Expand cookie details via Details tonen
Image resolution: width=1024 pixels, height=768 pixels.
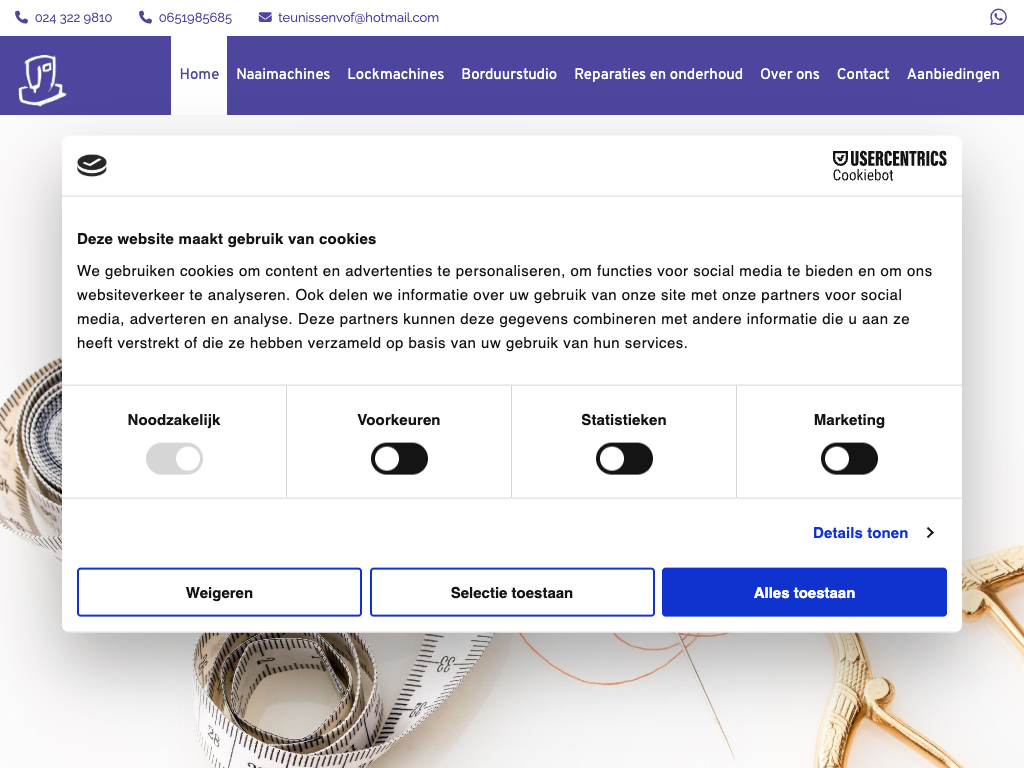(860, 533)
